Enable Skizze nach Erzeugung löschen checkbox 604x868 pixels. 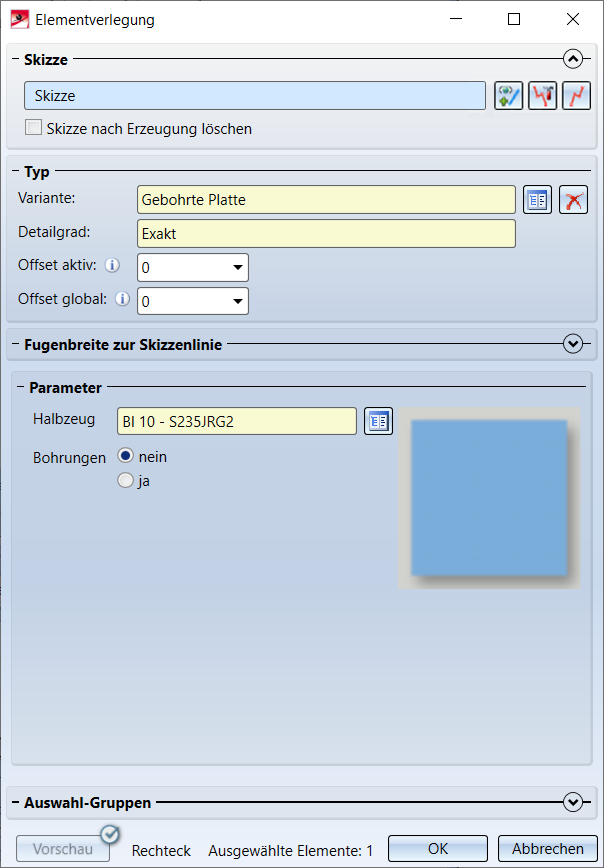click(33, 128)
